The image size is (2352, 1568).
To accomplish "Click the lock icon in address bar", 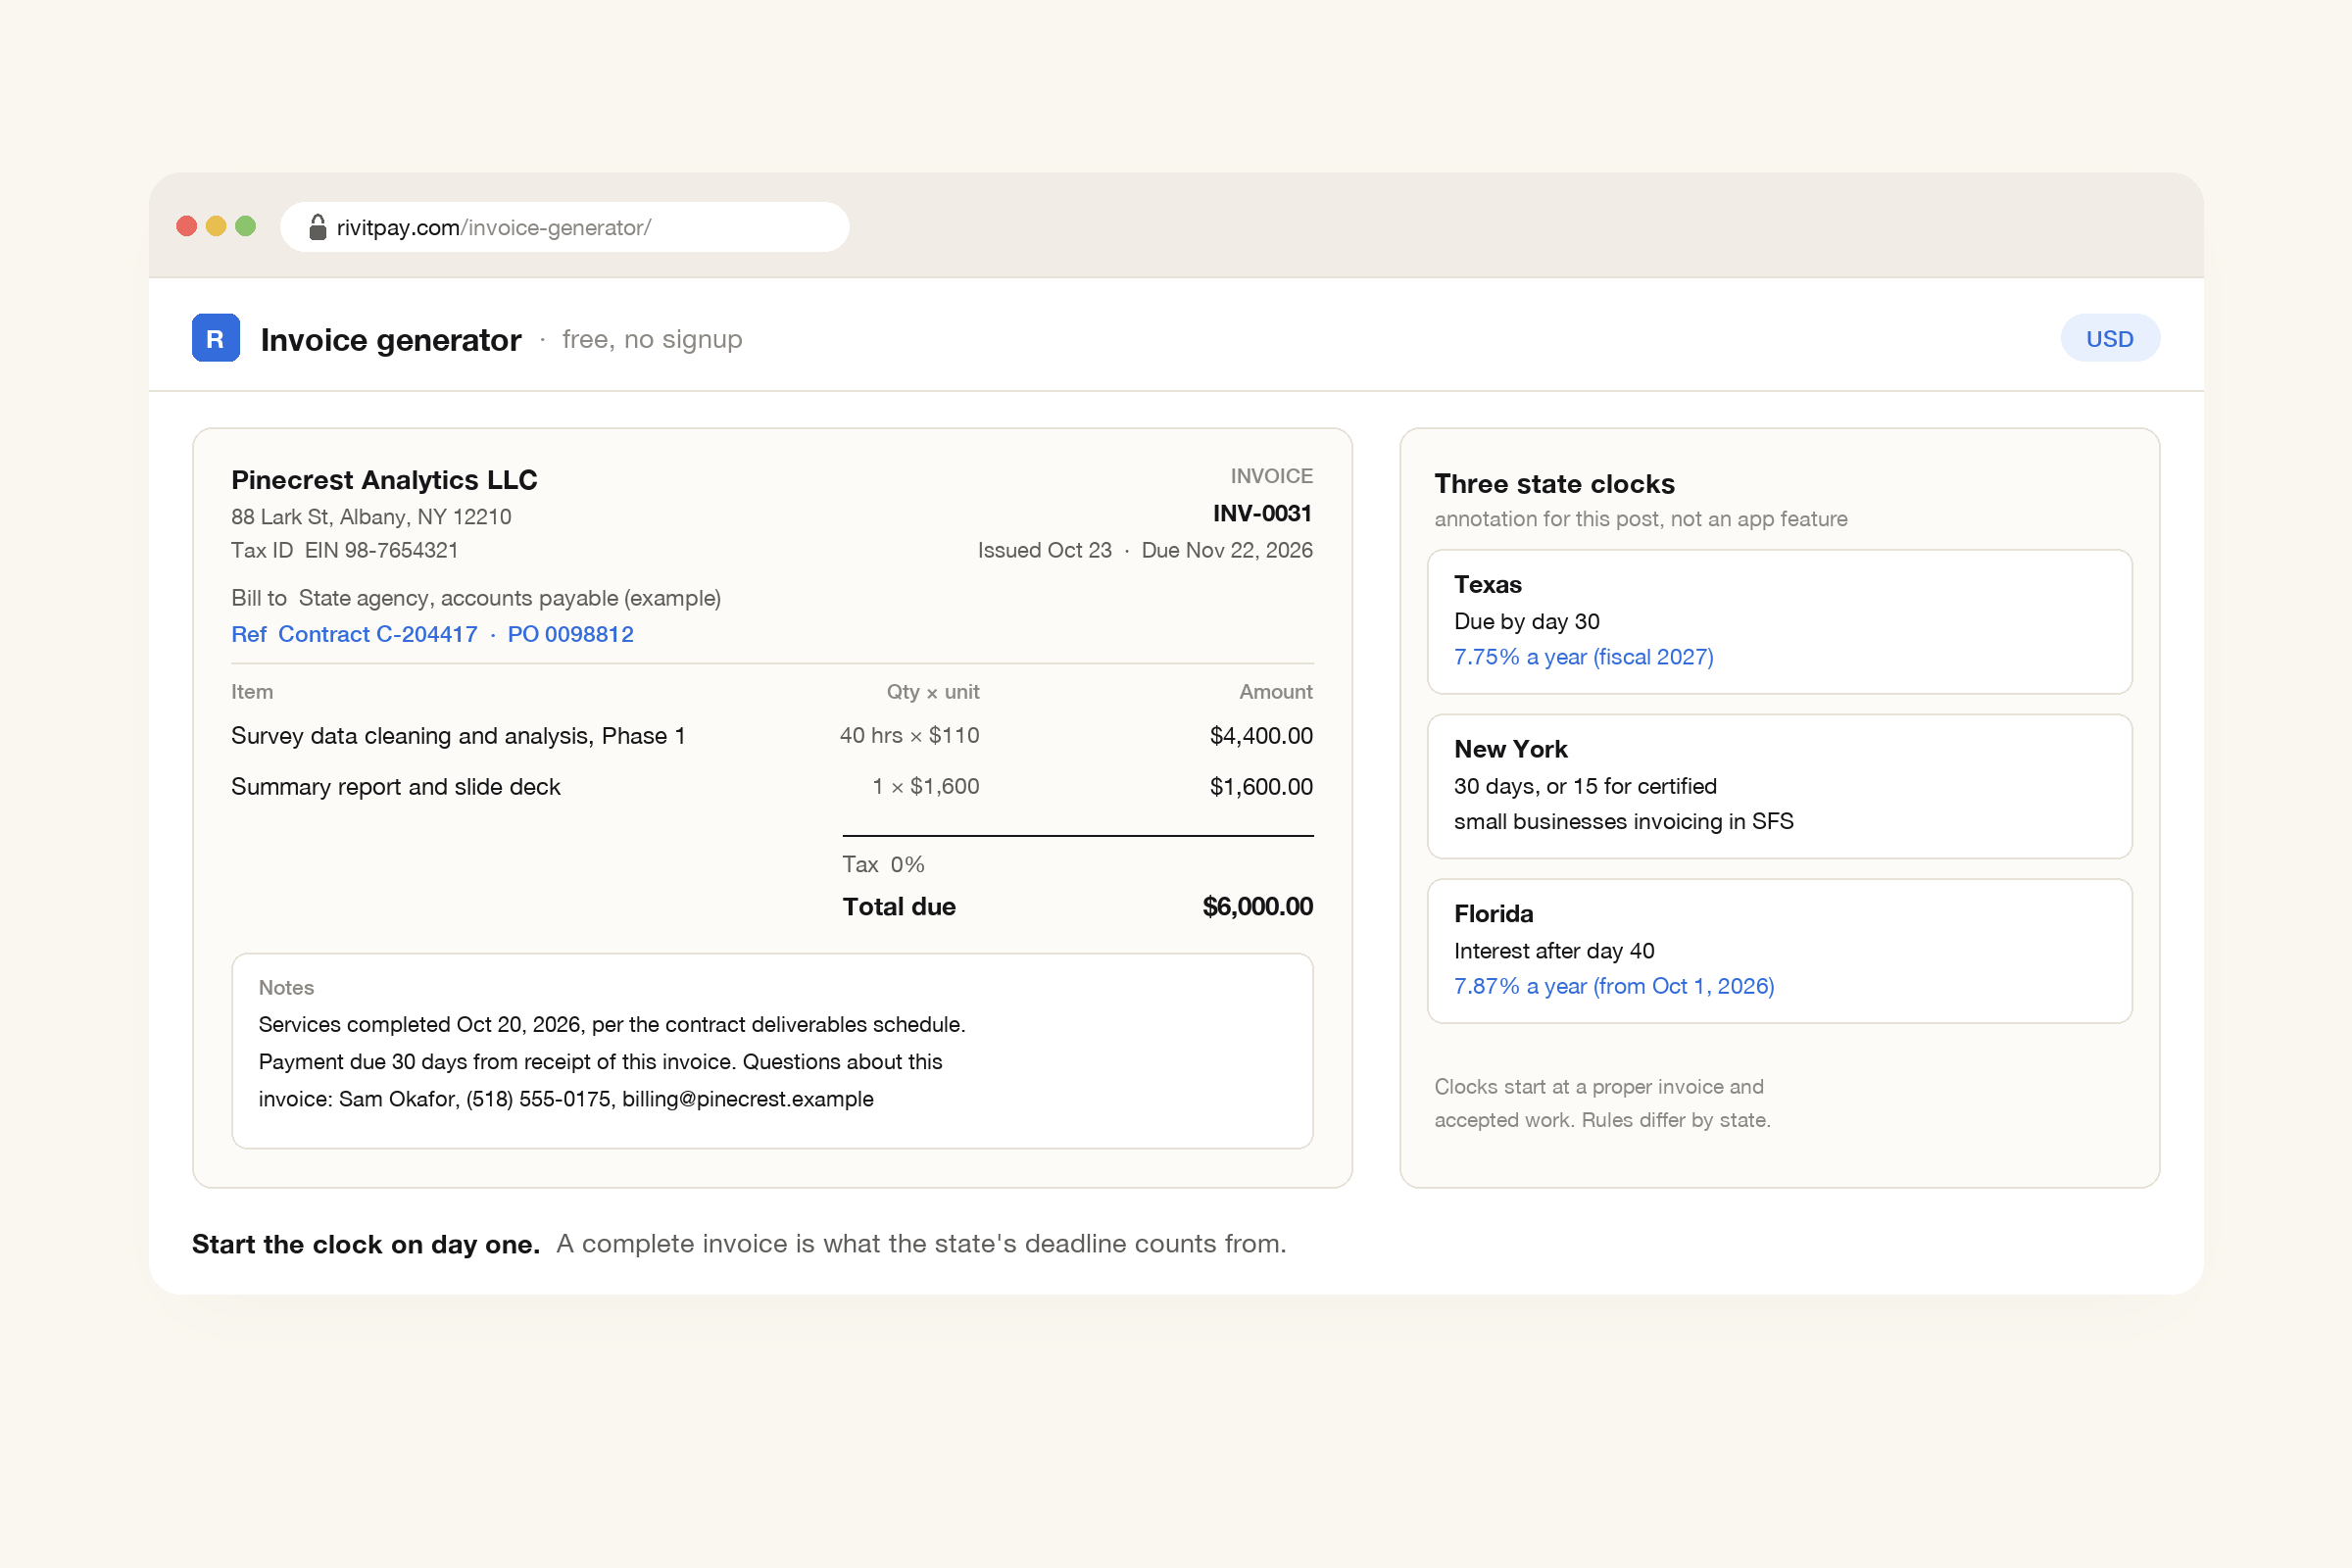I will [317, 227].
